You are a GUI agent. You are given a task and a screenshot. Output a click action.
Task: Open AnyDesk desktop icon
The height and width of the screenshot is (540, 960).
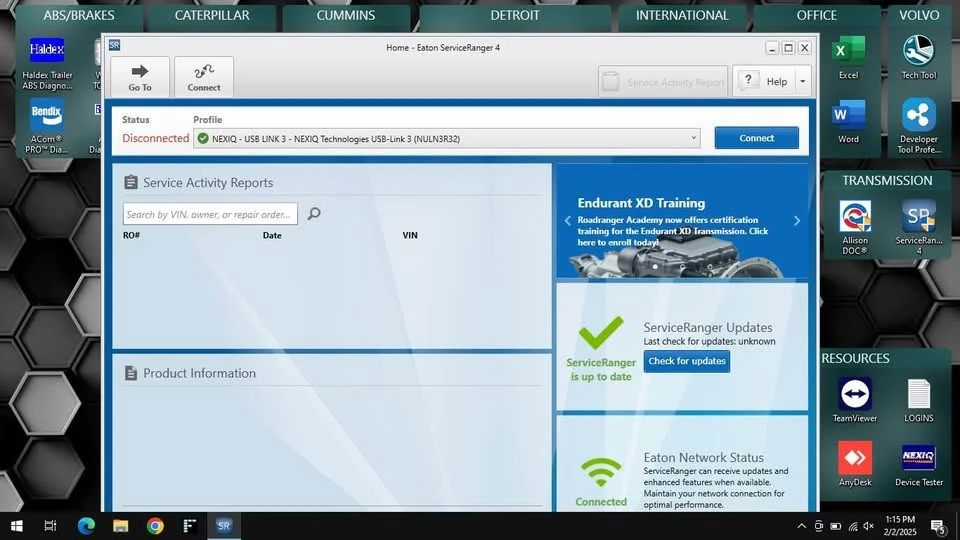(x=855, y=464)
